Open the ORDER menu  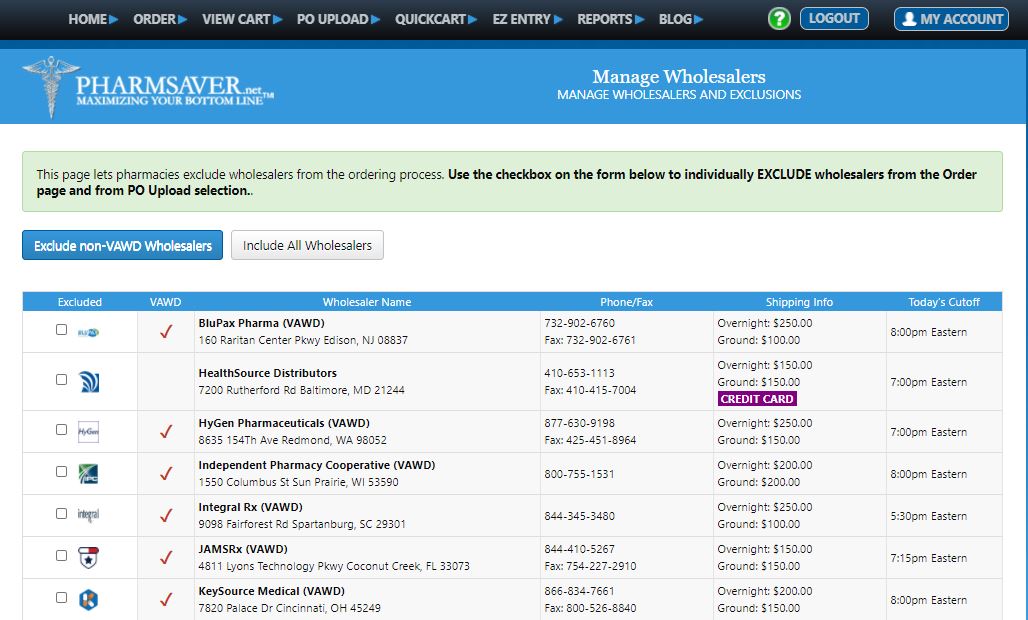click(x=160, y=19)
